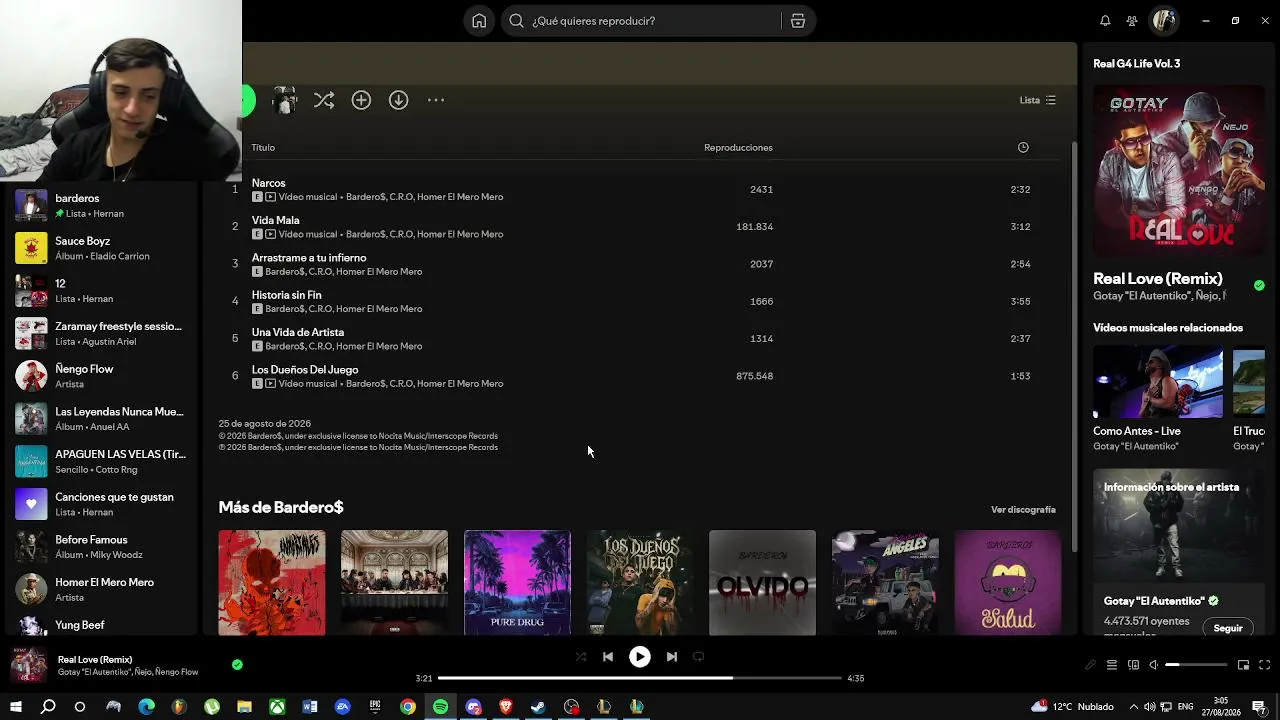Open the OLVIDO album thumbnail

762,583
